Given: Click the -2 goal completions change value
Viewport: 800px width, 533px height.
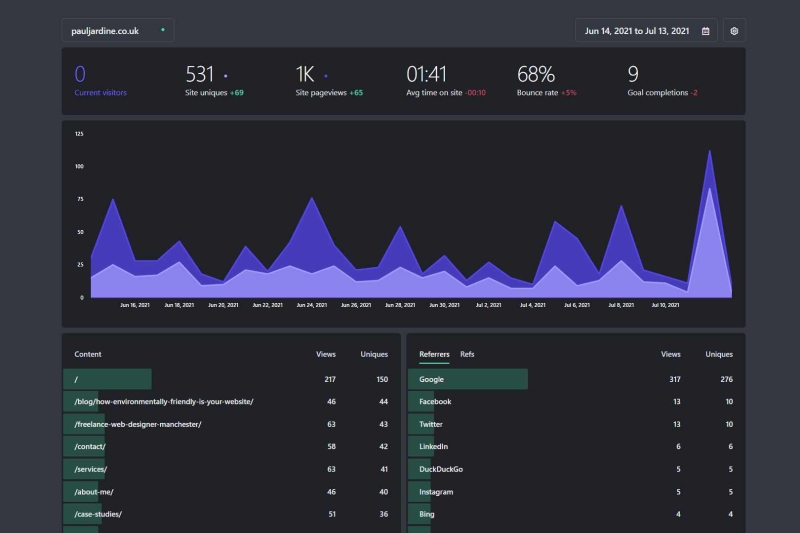Looking at the screenshot, I should (694, 92).
